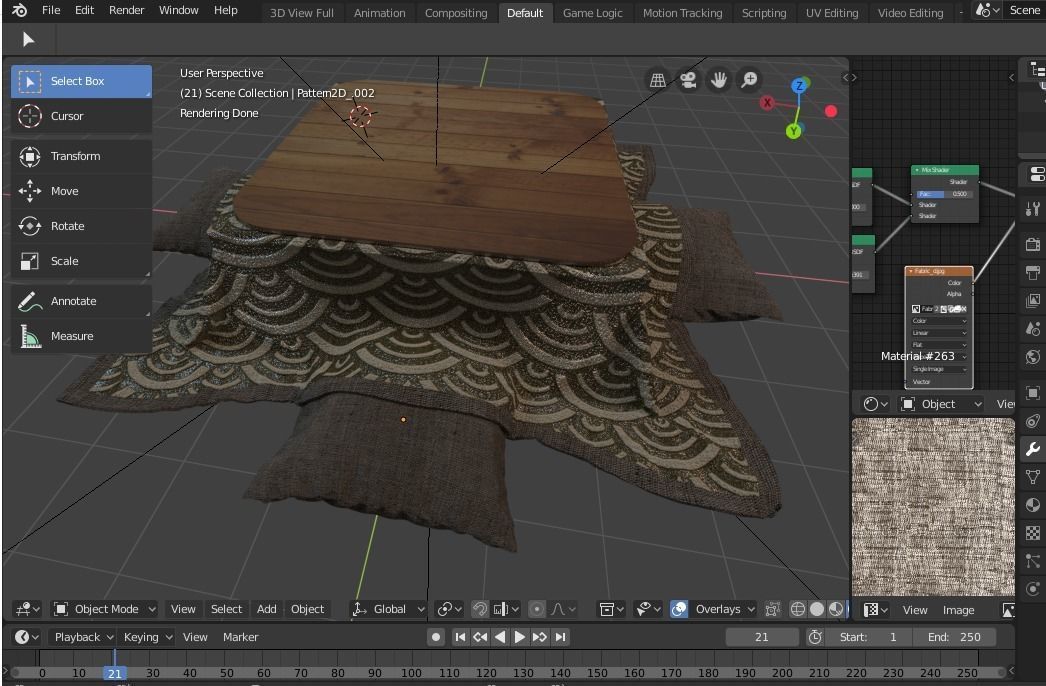Open the File menu
The image size is (1046, 686).
point(51,10)
